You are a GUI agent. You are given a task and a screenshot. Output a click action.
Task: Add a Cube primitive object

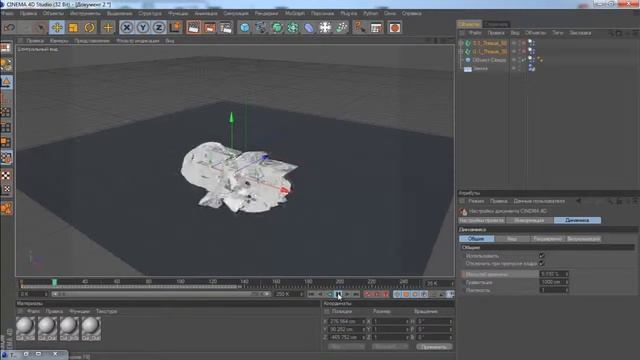pos(244,27)
